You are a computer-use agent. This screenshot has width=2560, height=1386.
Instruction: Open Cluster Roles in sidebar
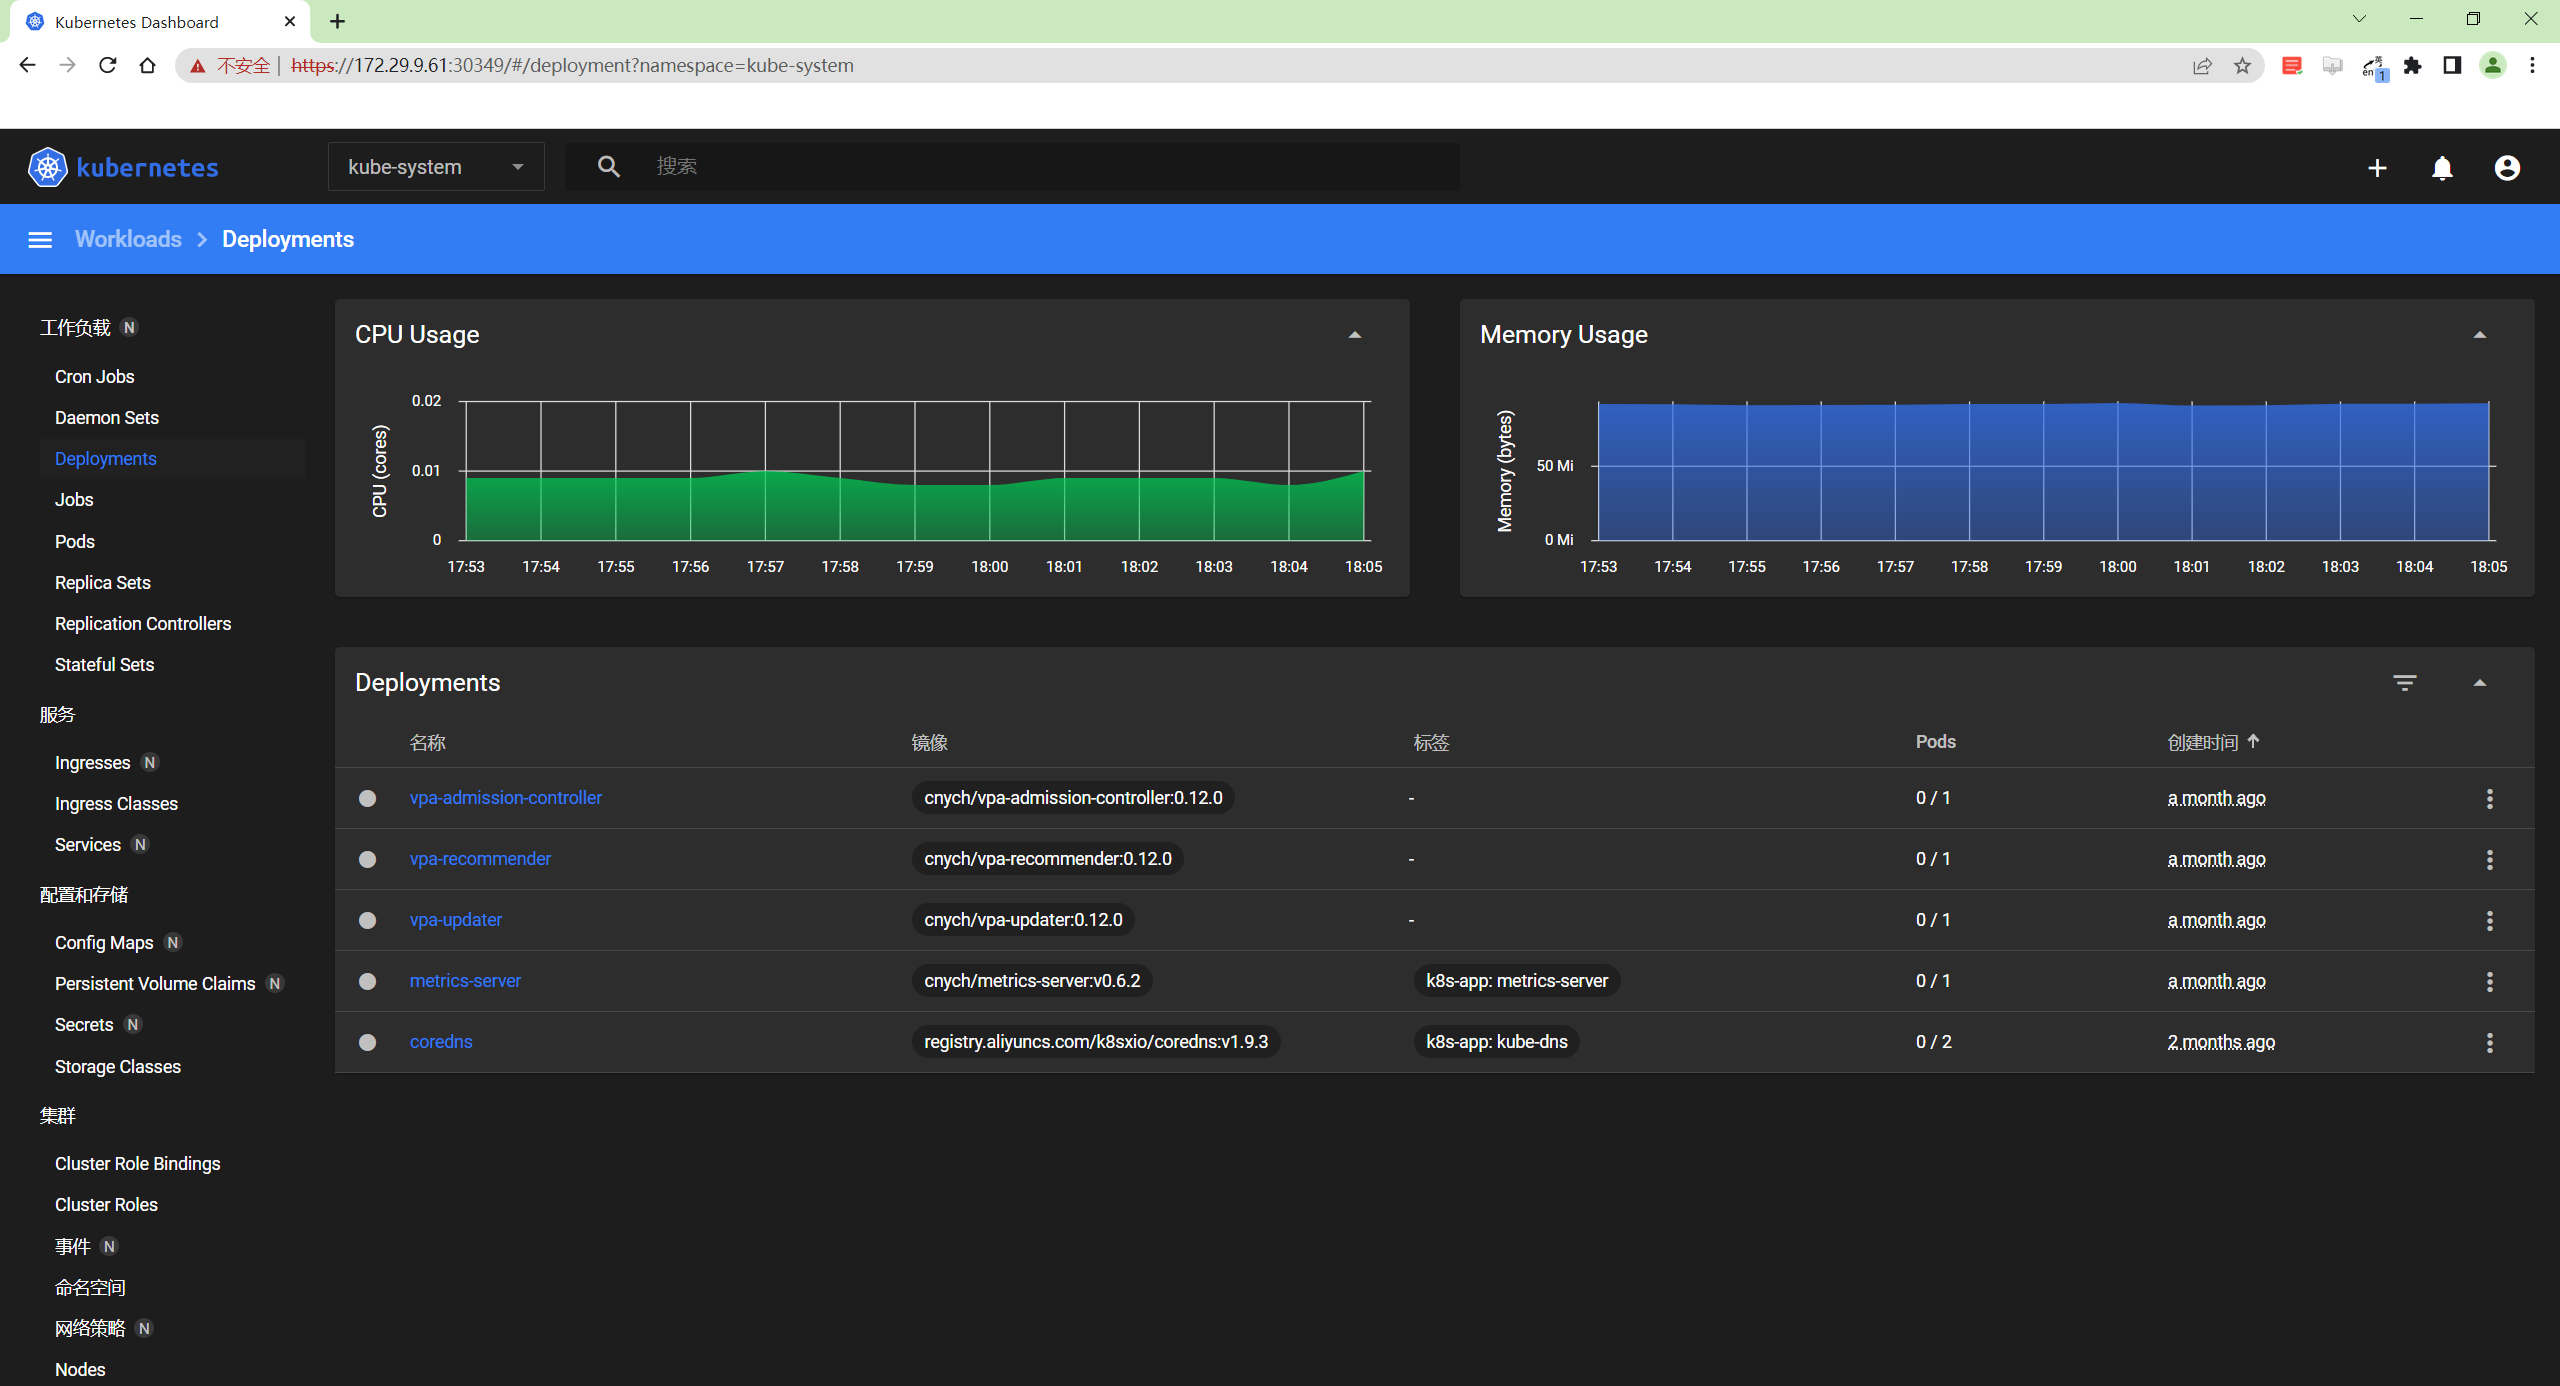click(x=106, y=1205)
